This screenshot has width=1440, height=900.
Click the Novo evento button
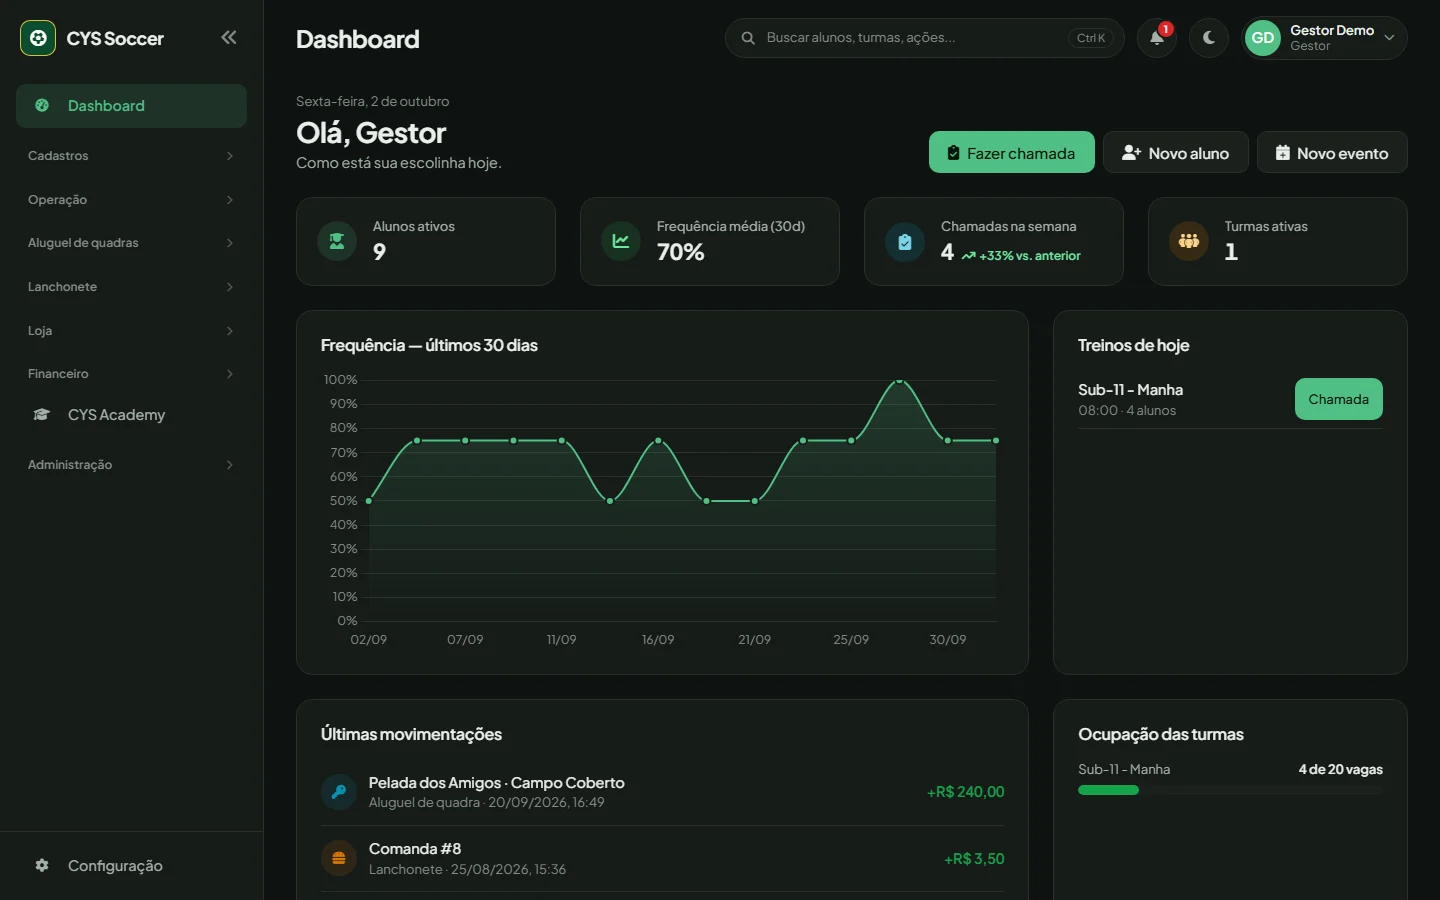pos(1332,152)
